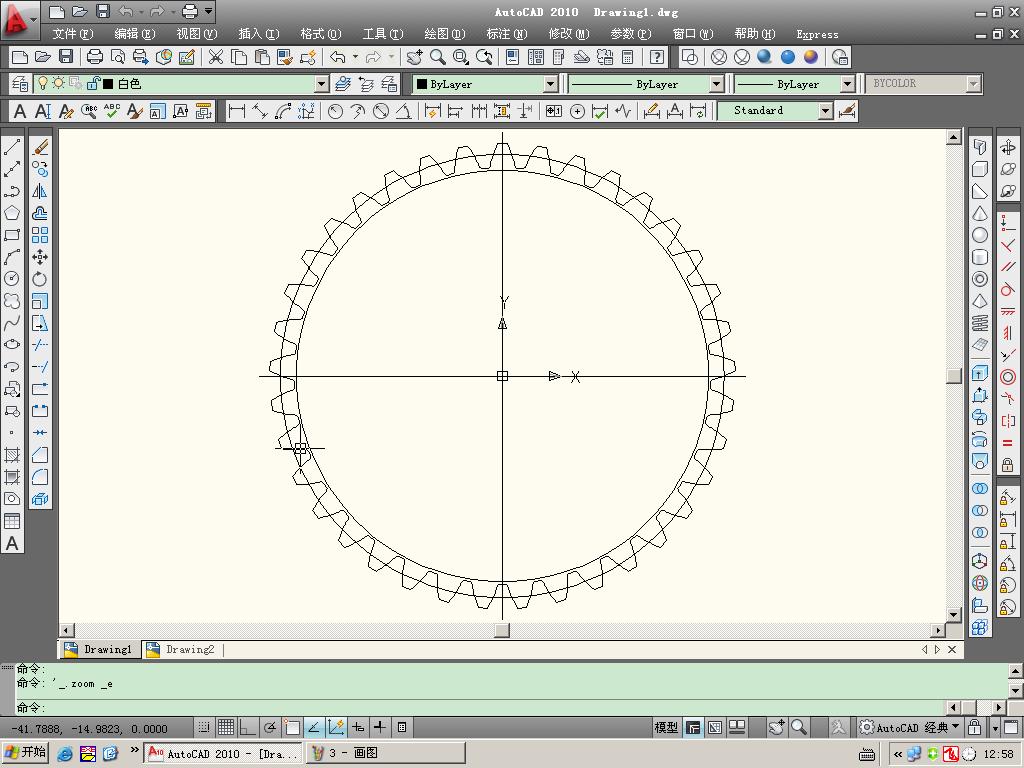Toggle Polar tracking in status bar

pyautogui.click(x=270, y=728)
